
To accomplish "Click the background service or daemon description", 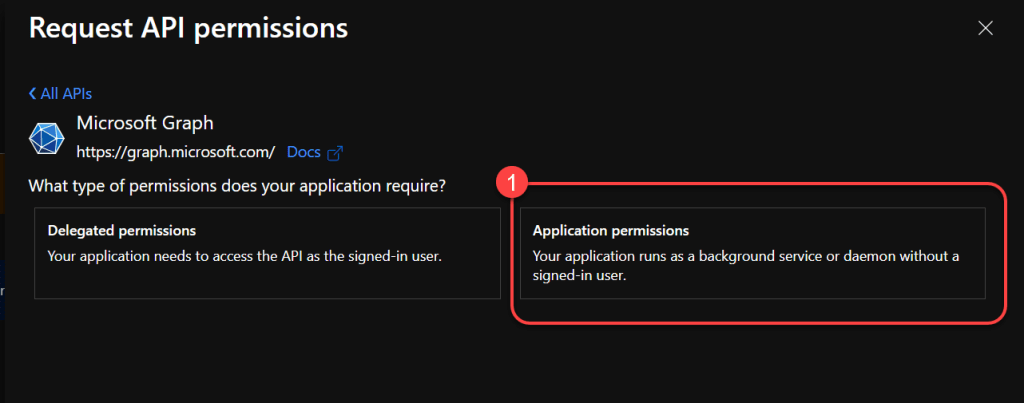I will pos(745,256).
